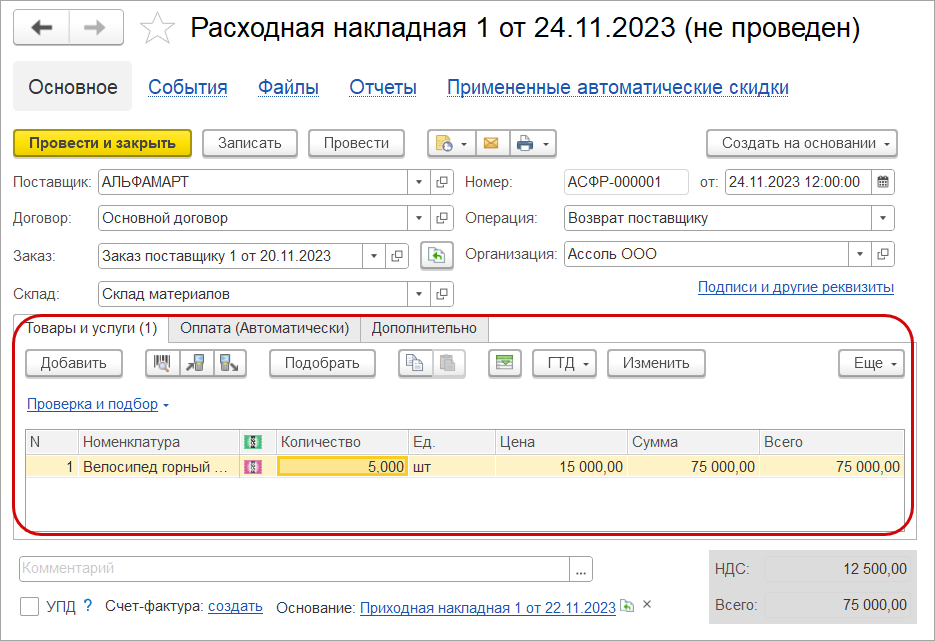Open the ГТД dropdown button
The width and height of the screenshot is (935, 641).
[565, 363]
